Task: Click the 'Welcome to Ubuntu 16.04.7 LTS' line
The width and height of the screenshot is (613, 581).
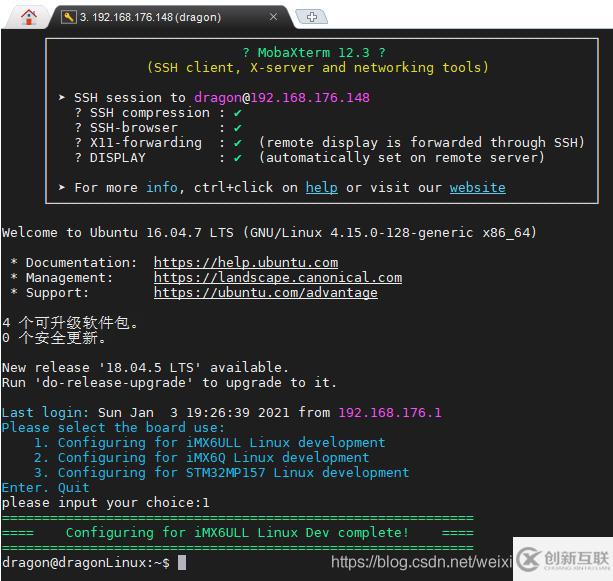Action: coord(269,233)
